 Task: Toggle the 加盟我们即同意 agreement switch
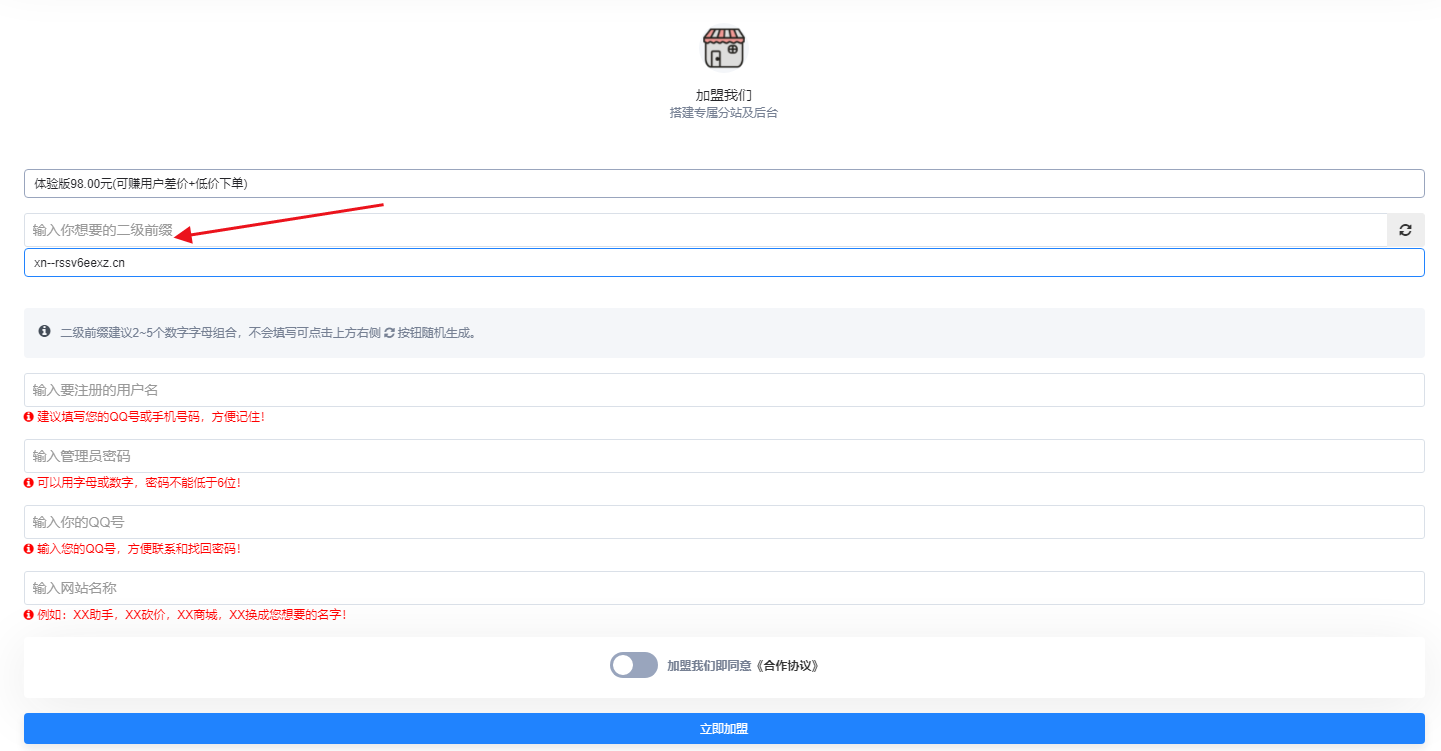point(633,665)
